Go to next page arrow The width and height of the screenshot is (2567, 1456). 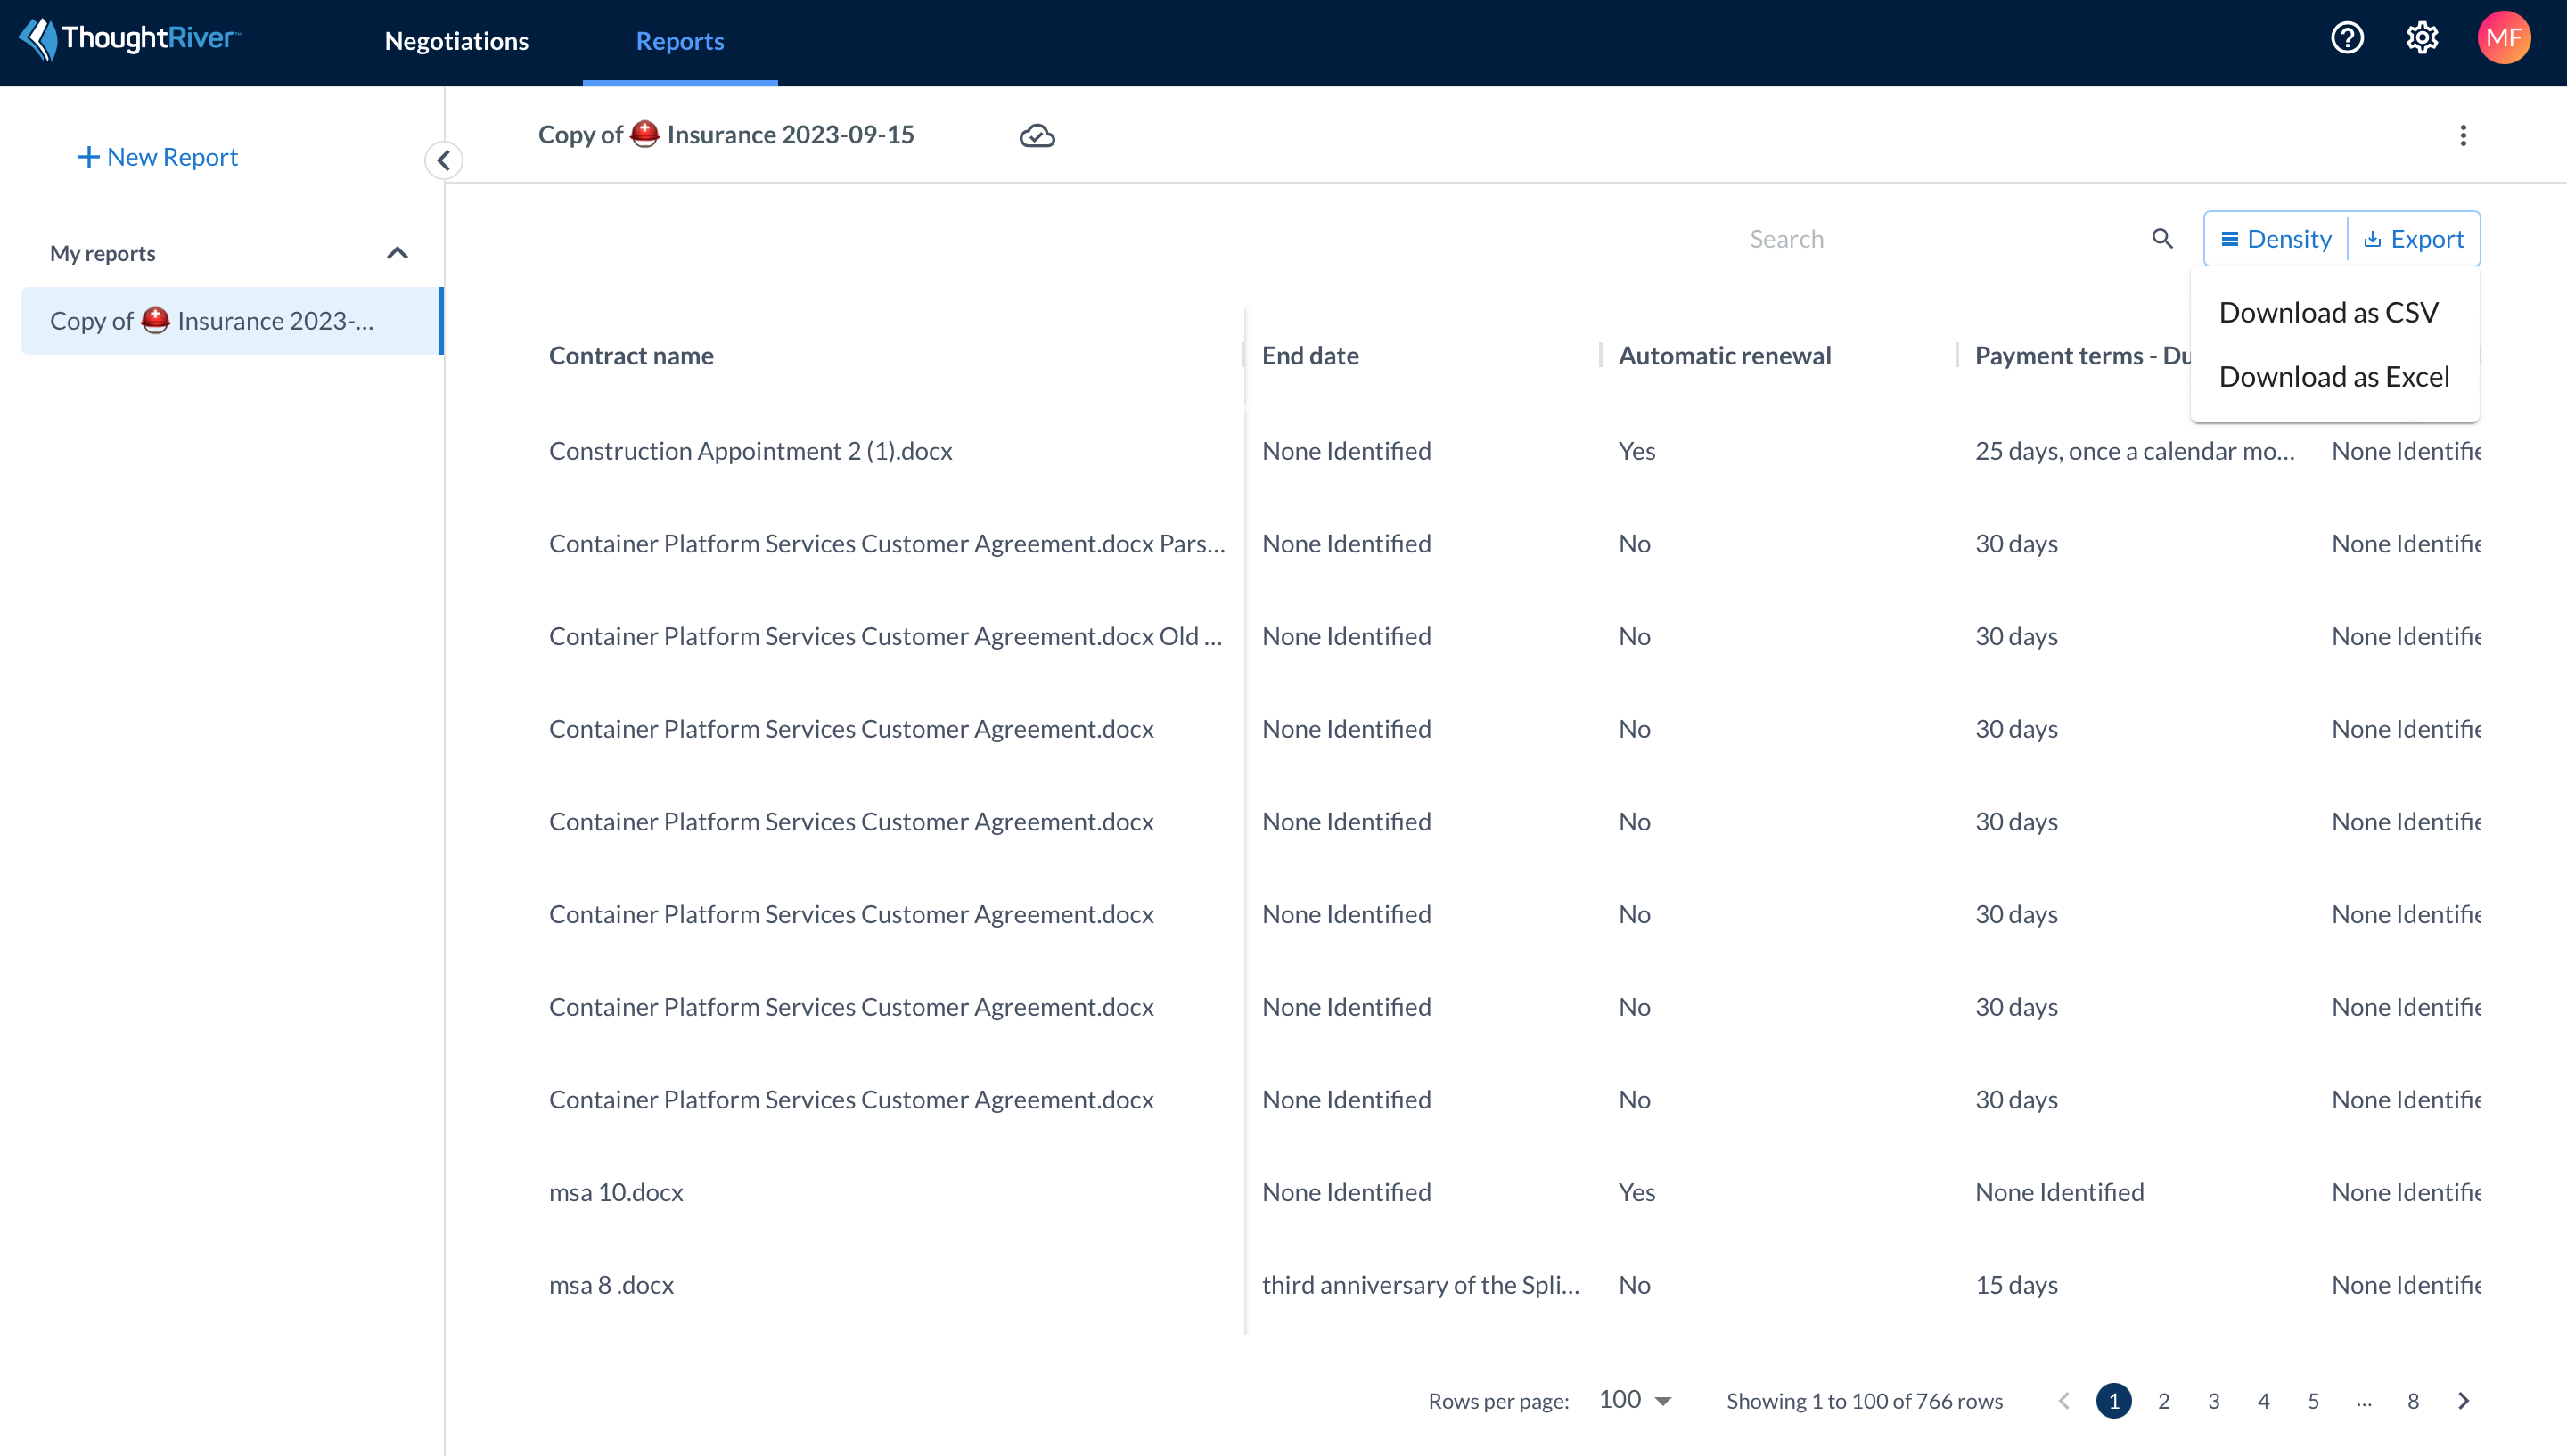click(x=2463, y=1400)
